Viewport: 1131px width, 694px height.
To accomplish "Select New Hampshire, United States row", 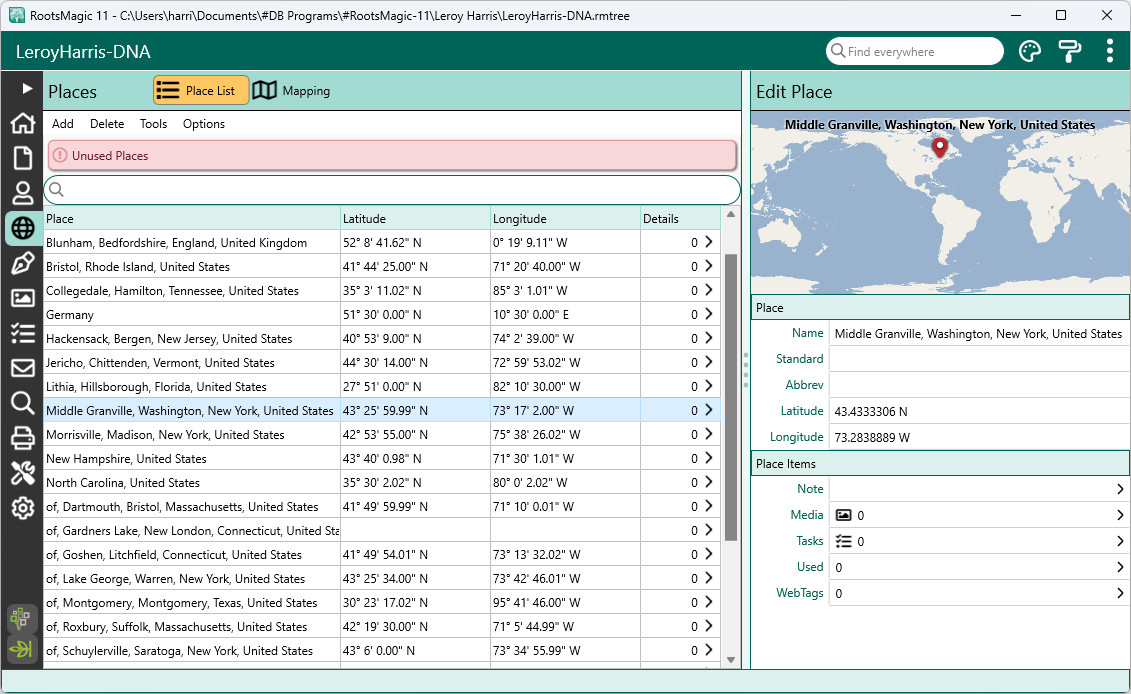I will click(x=382, y=458).
